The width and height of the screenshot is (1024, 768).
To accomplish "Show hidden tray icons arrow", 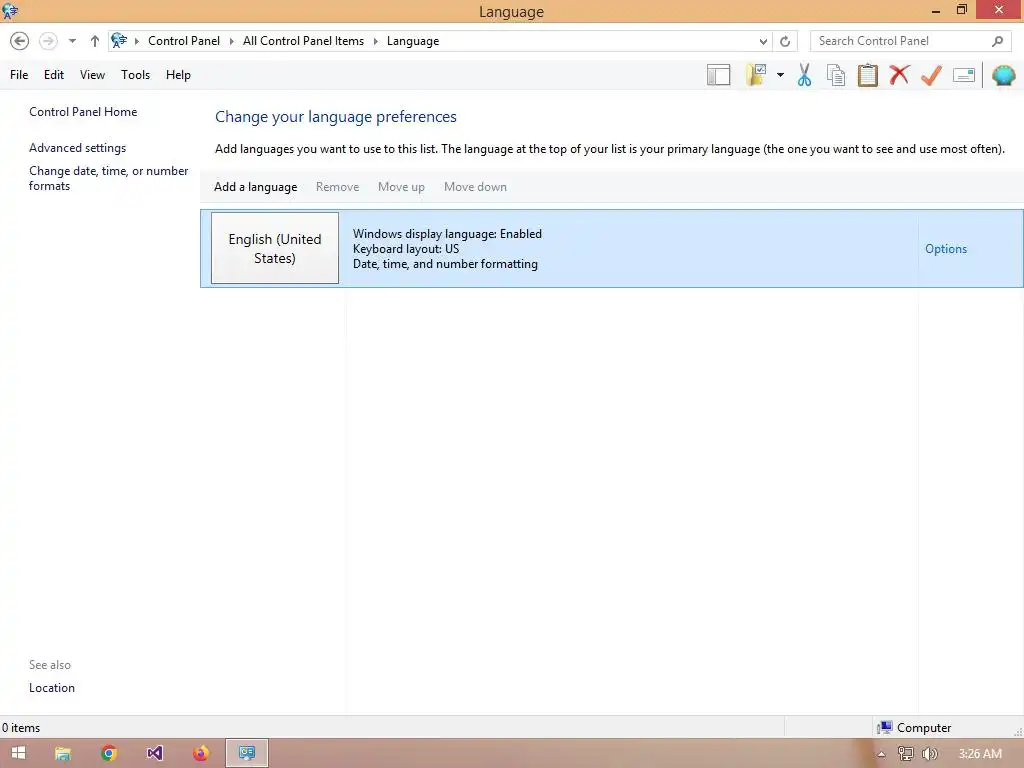I will (x=881, y=754).
